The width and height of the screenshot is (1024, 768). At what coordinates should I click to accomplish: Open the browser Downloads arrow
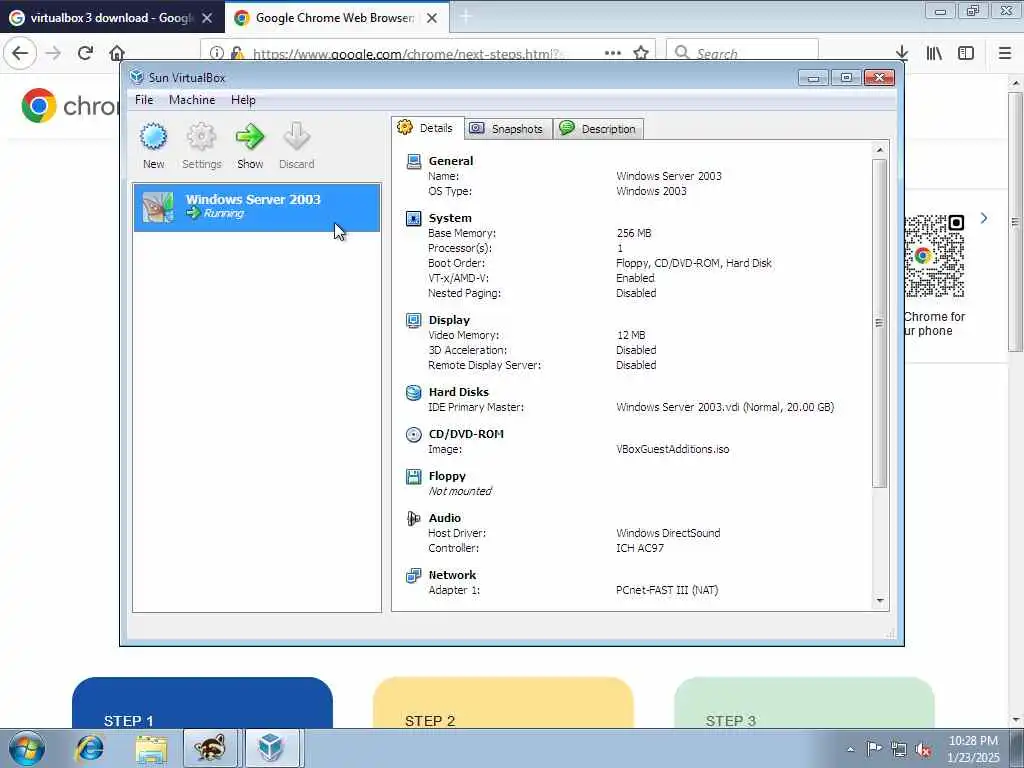pos(902,53)
